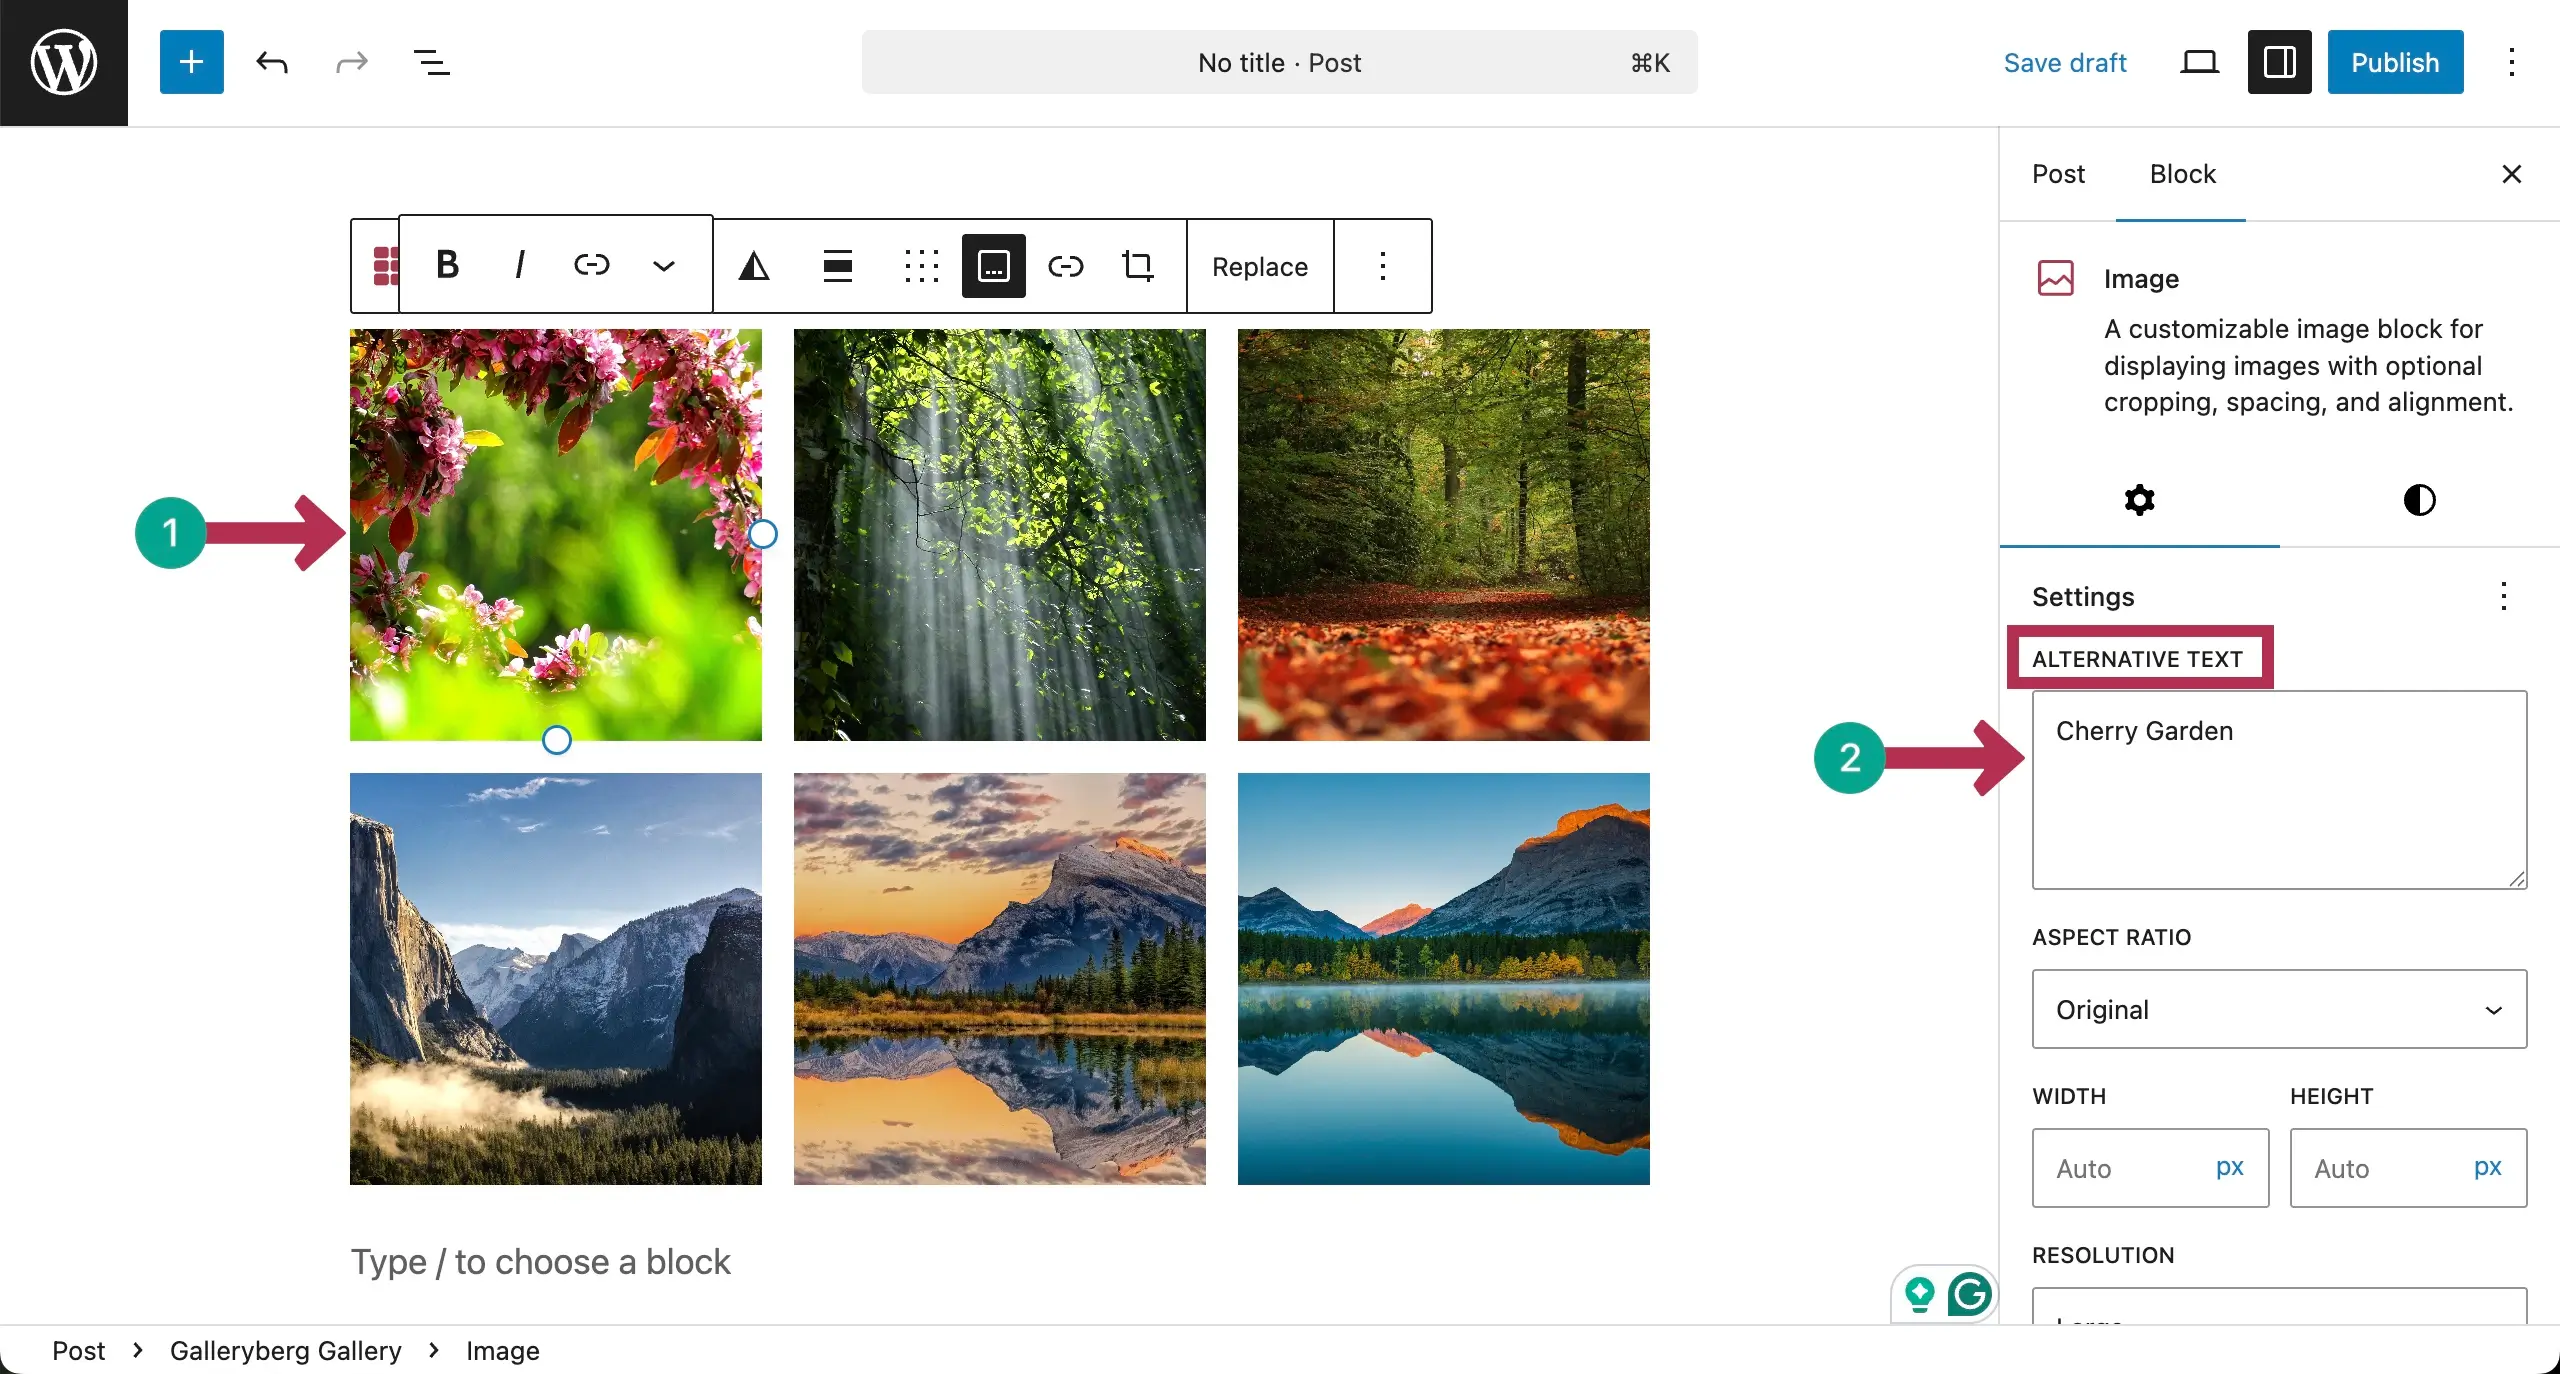Open the duotone filter options
This screenshot has width=2560, height=1374.
pos(754,265)
